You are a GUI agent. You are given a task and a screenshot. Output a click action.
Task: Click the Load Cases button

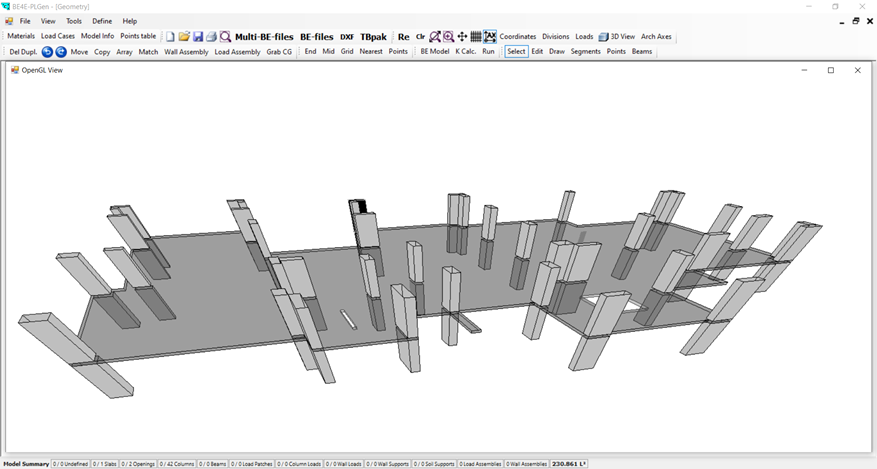pos(58,36)
